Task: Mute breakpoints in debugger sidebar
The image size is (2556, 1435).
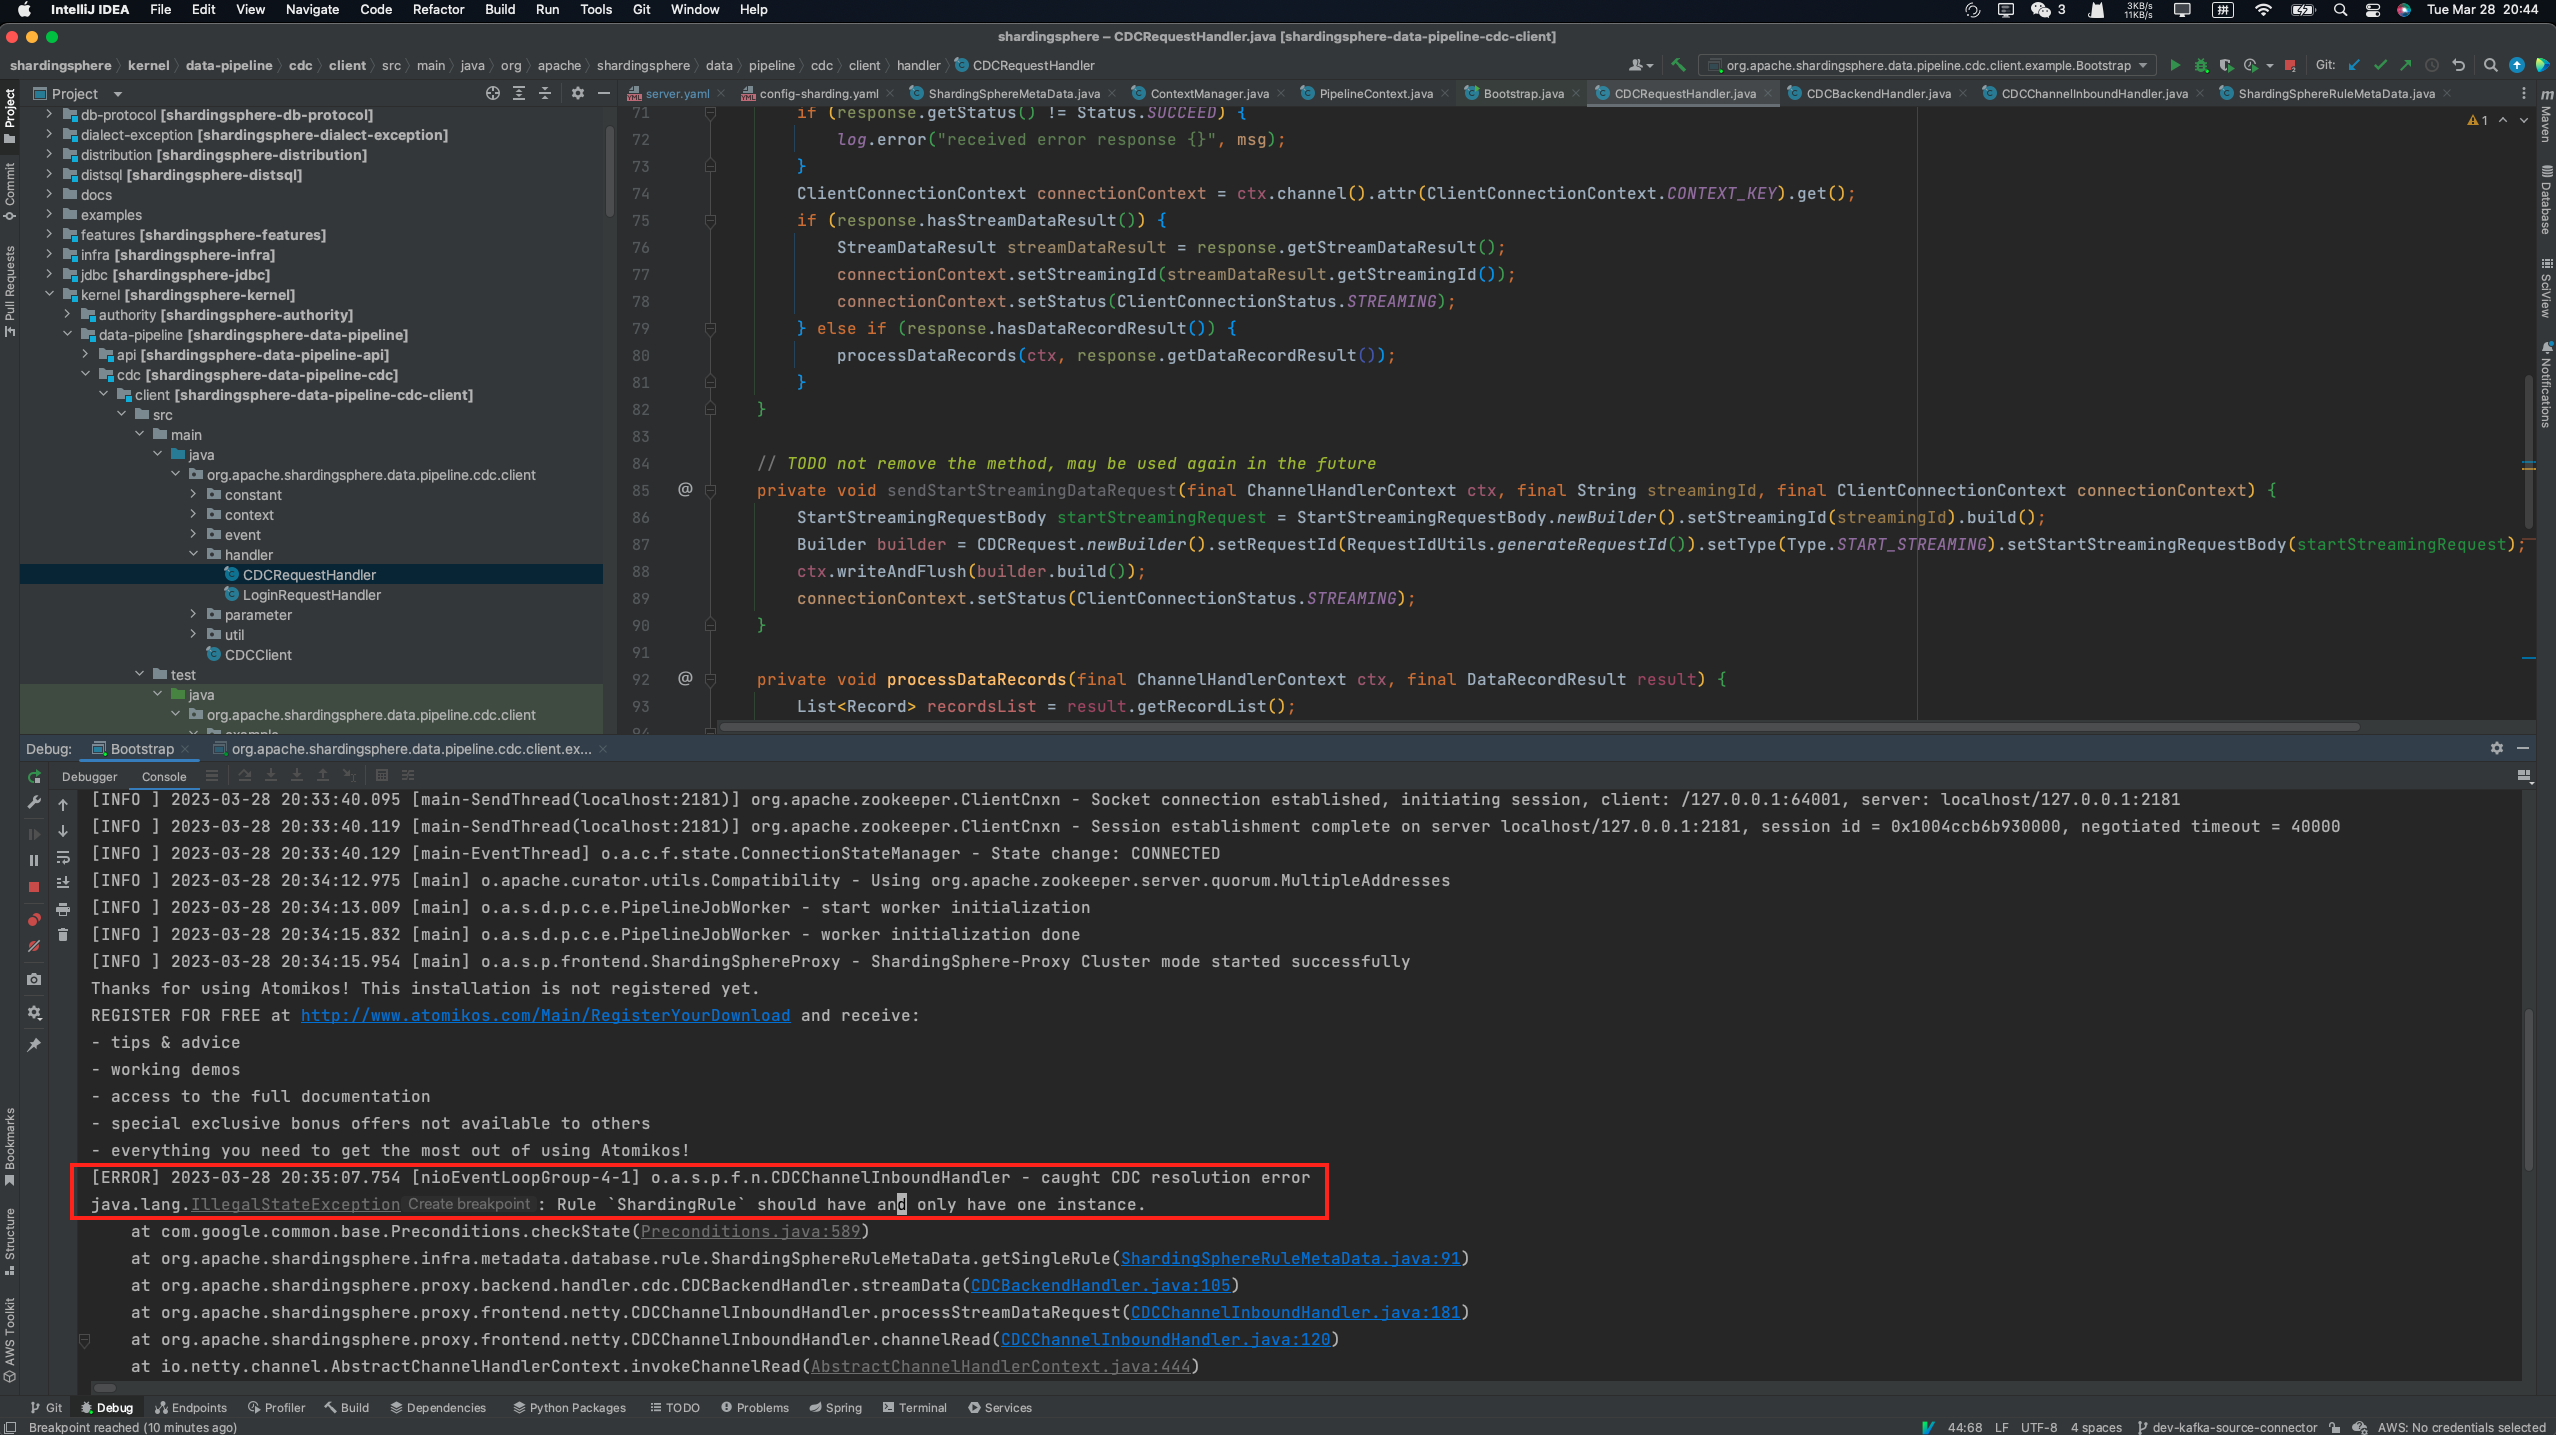Action: (33, 946)
